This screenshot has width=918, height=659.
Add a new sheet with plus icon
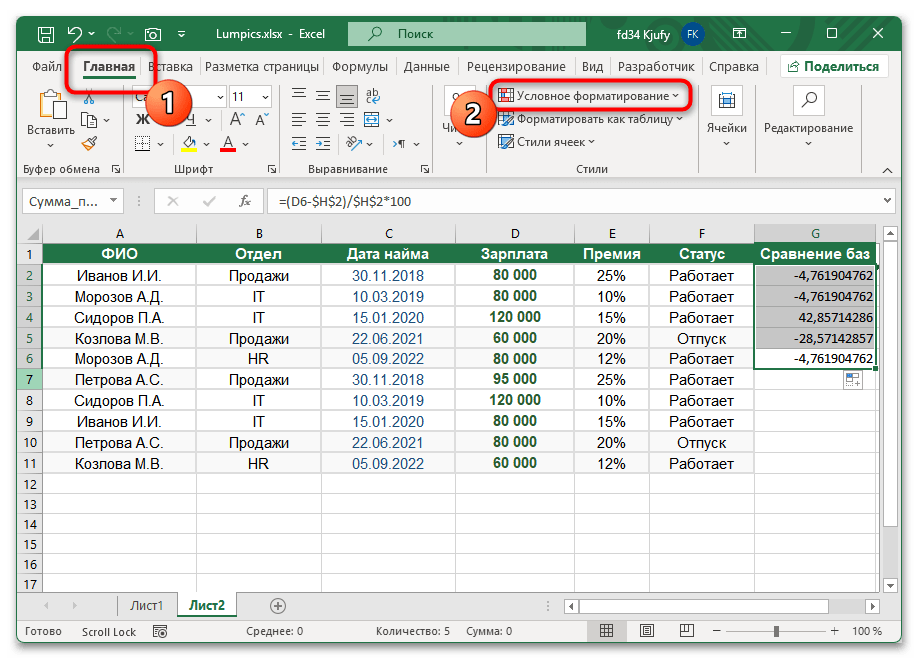[278, 605]
